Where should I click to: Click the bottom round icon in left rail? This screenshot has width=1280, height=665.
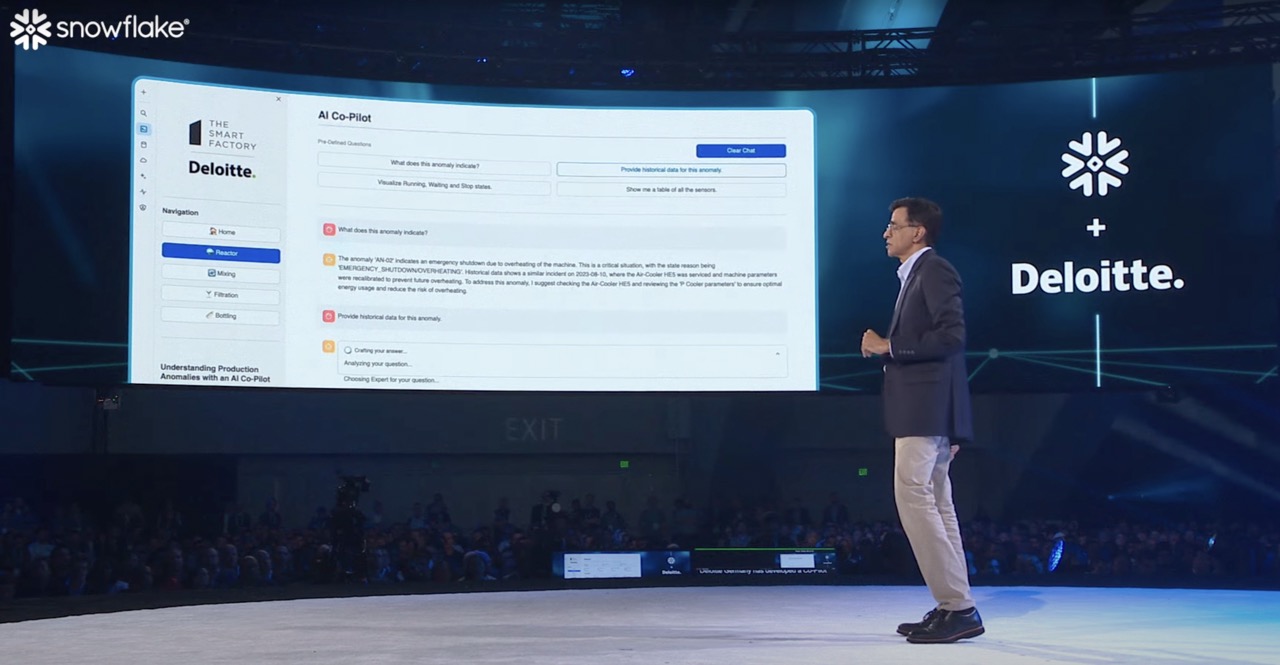143,207
